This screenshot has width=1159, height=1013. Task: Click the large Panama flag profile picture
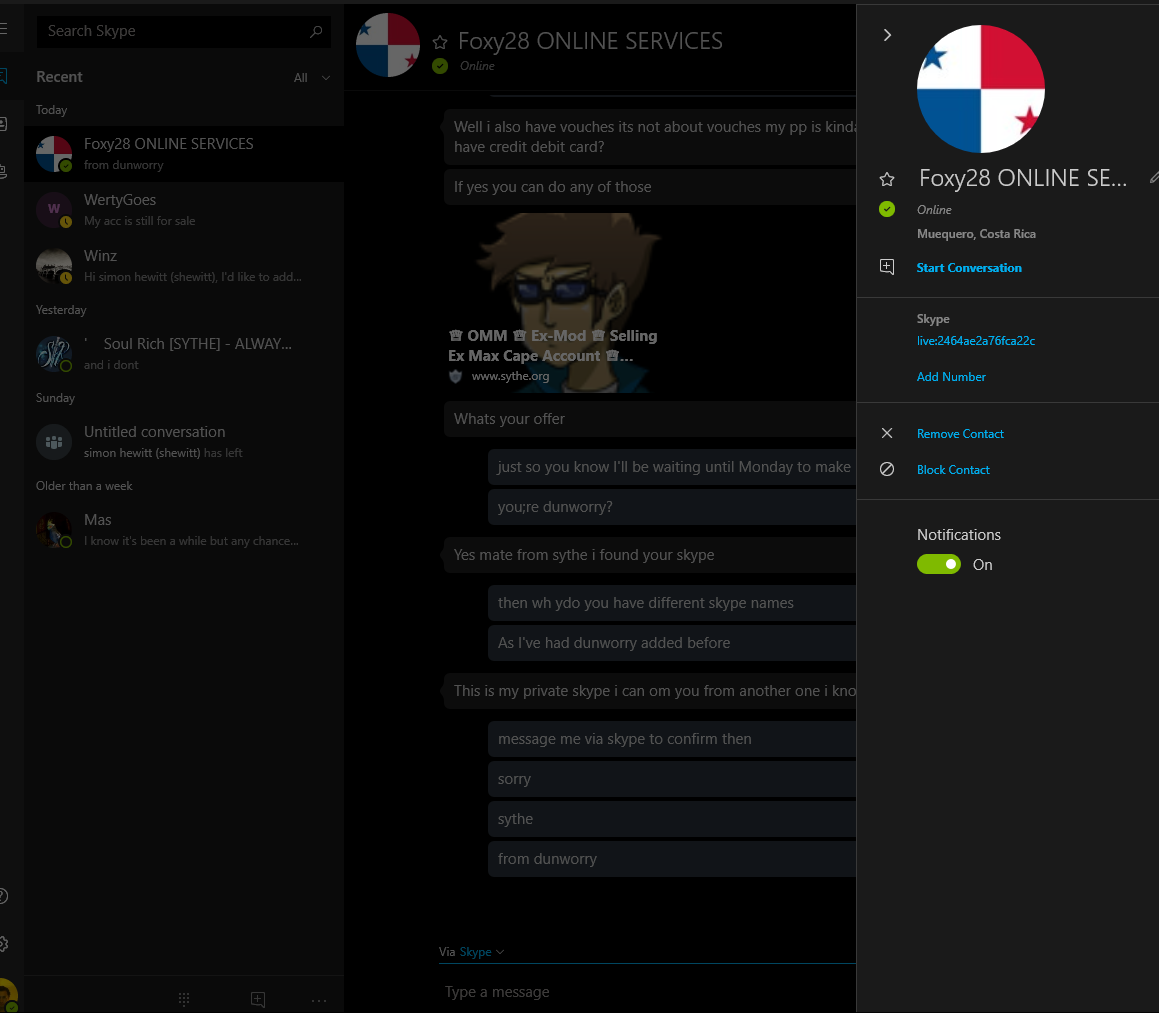pos(981,89)
